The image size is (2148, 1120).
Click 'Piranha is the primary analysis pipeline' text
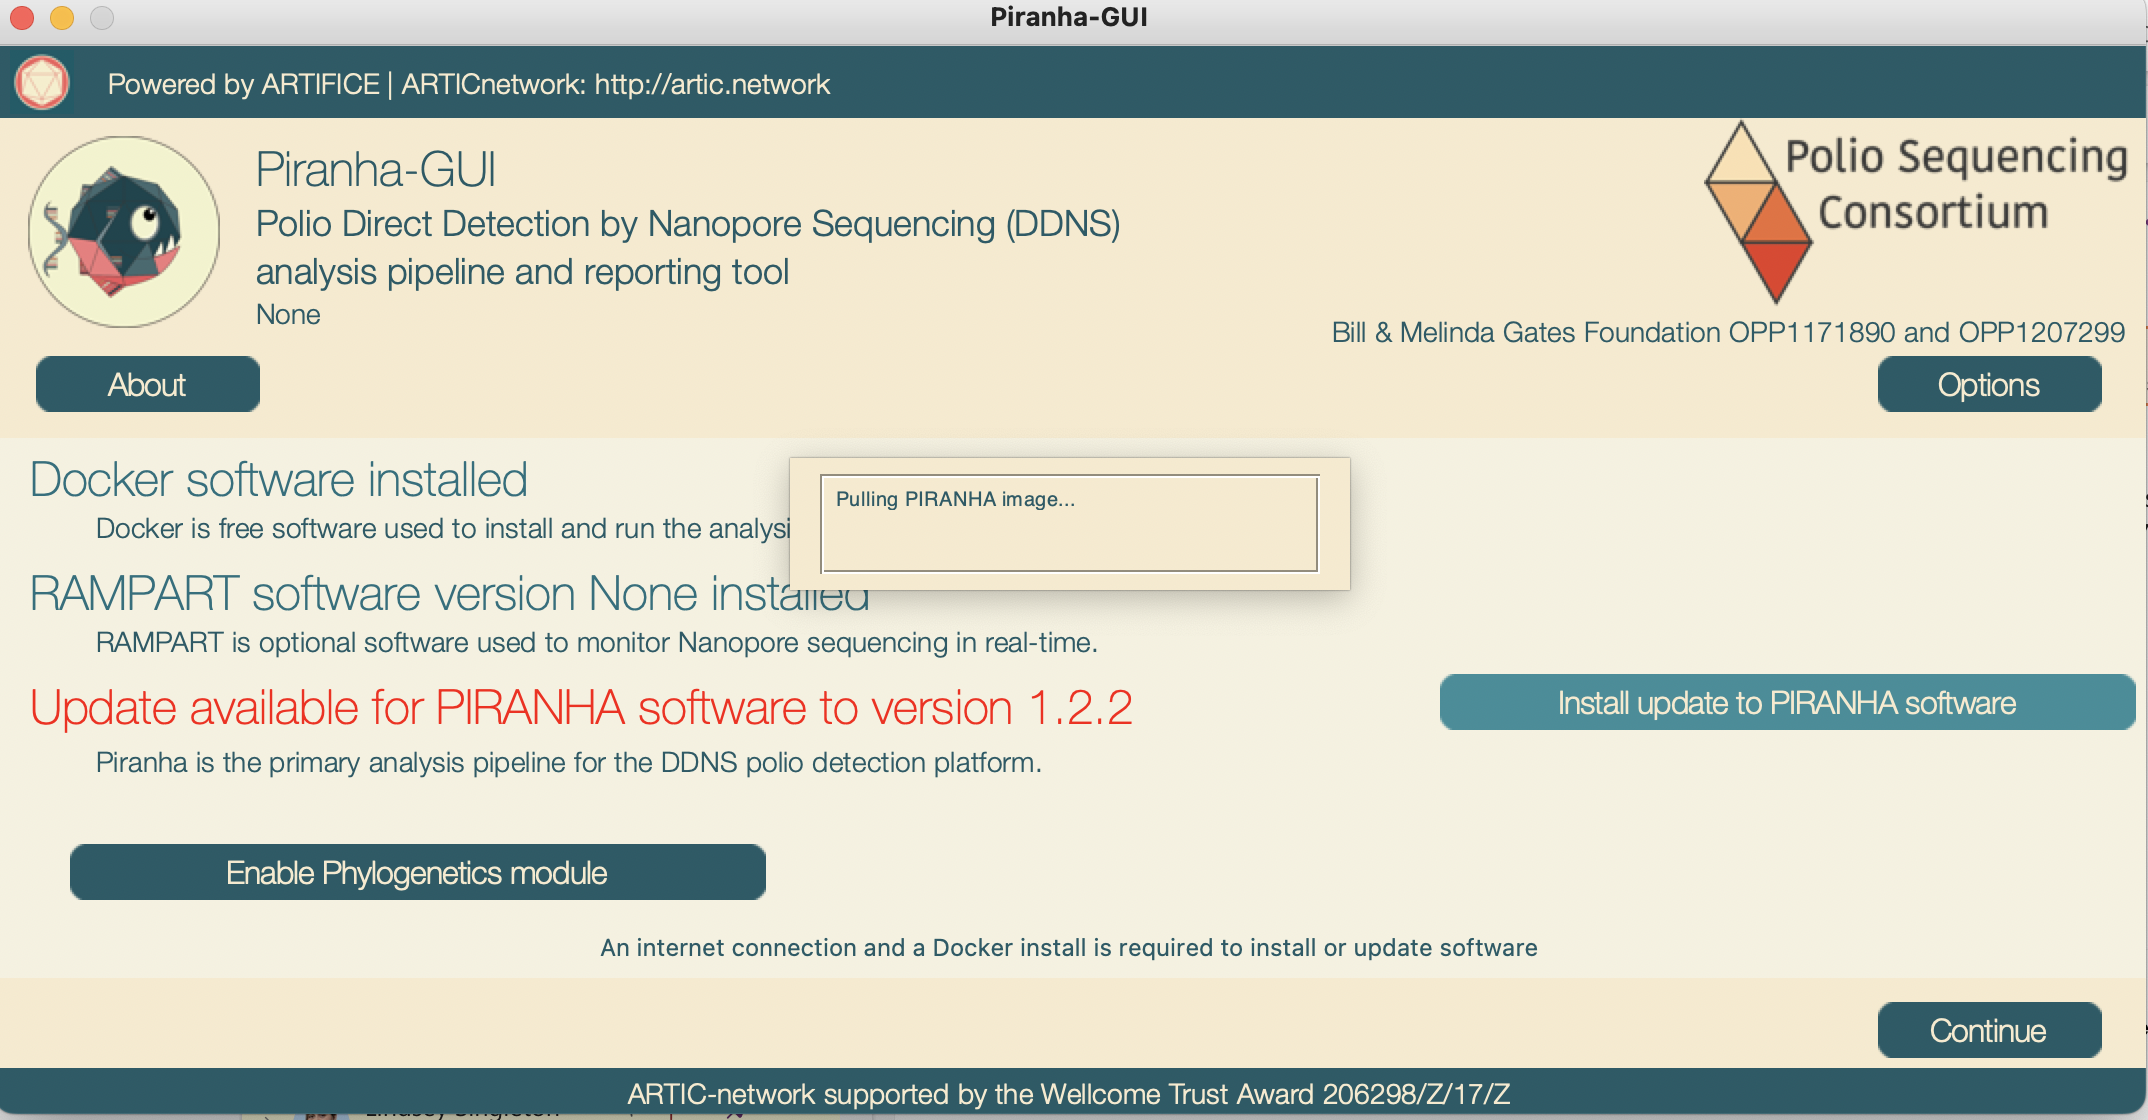pos(569,763)
